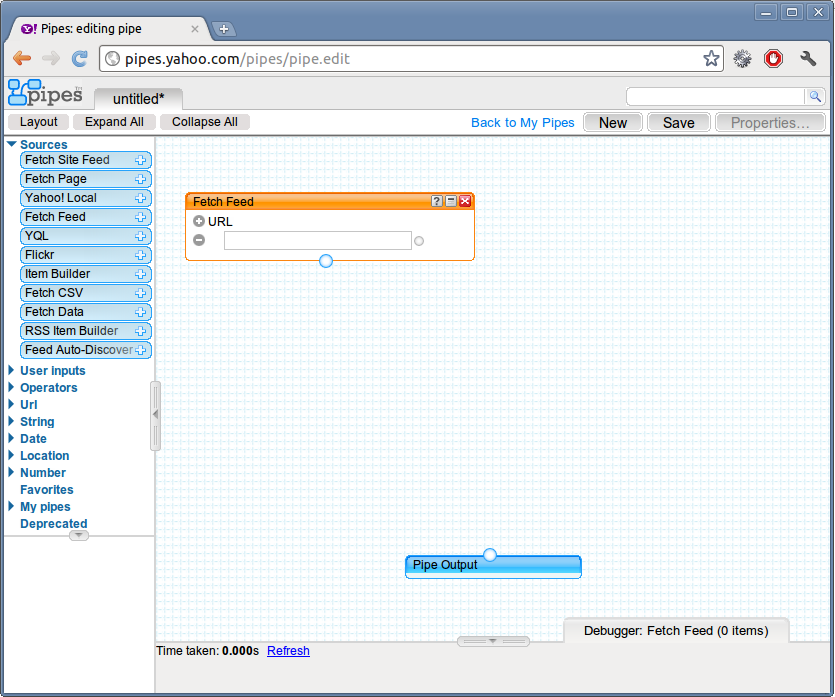Bookmark this page with the star
835x697 pixels.
pyautogui.click(x=711, y=59)
